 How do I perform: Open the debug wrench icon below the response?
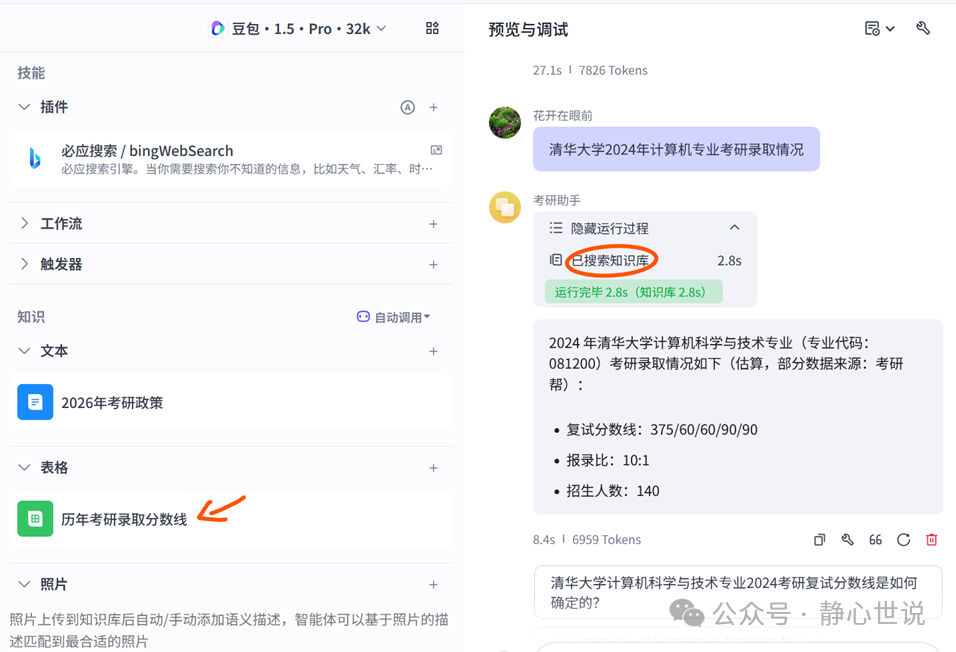coord(847,539)
